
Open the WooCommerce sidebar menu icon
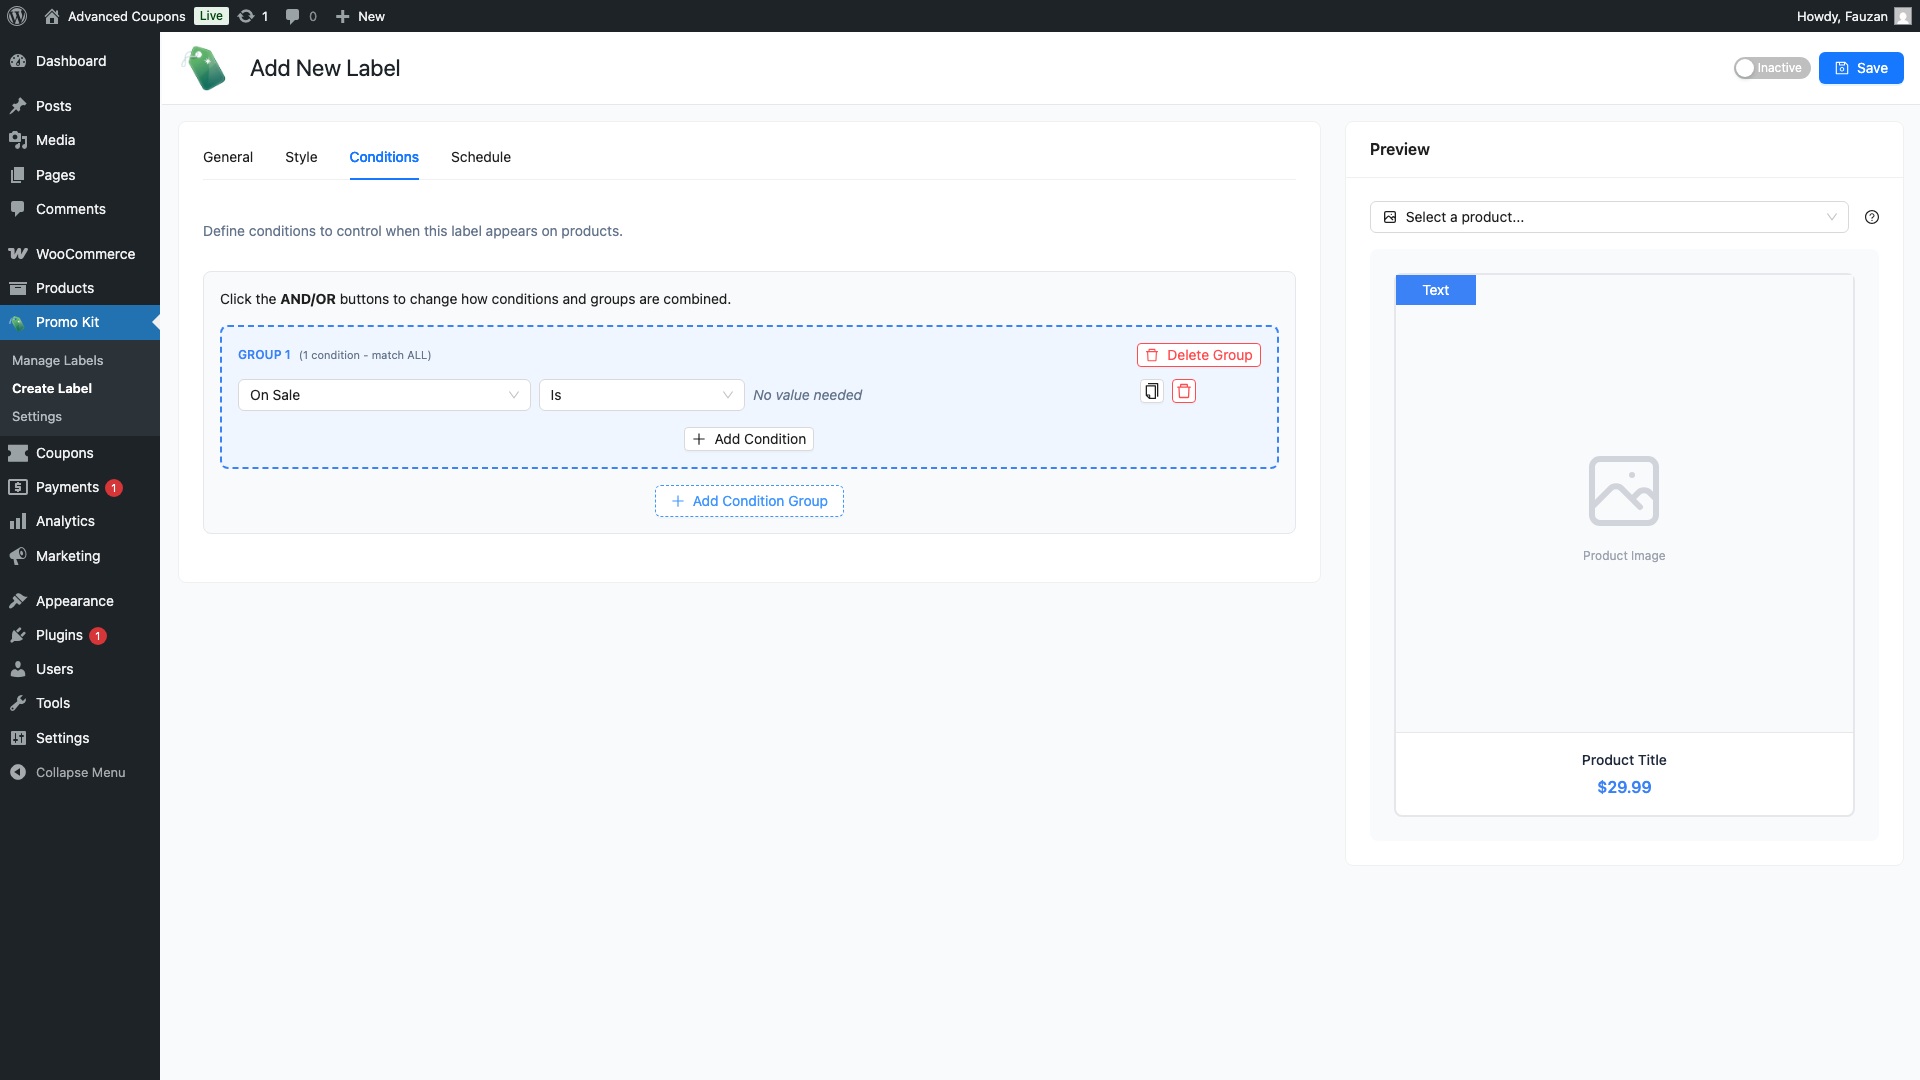point(18,254)
